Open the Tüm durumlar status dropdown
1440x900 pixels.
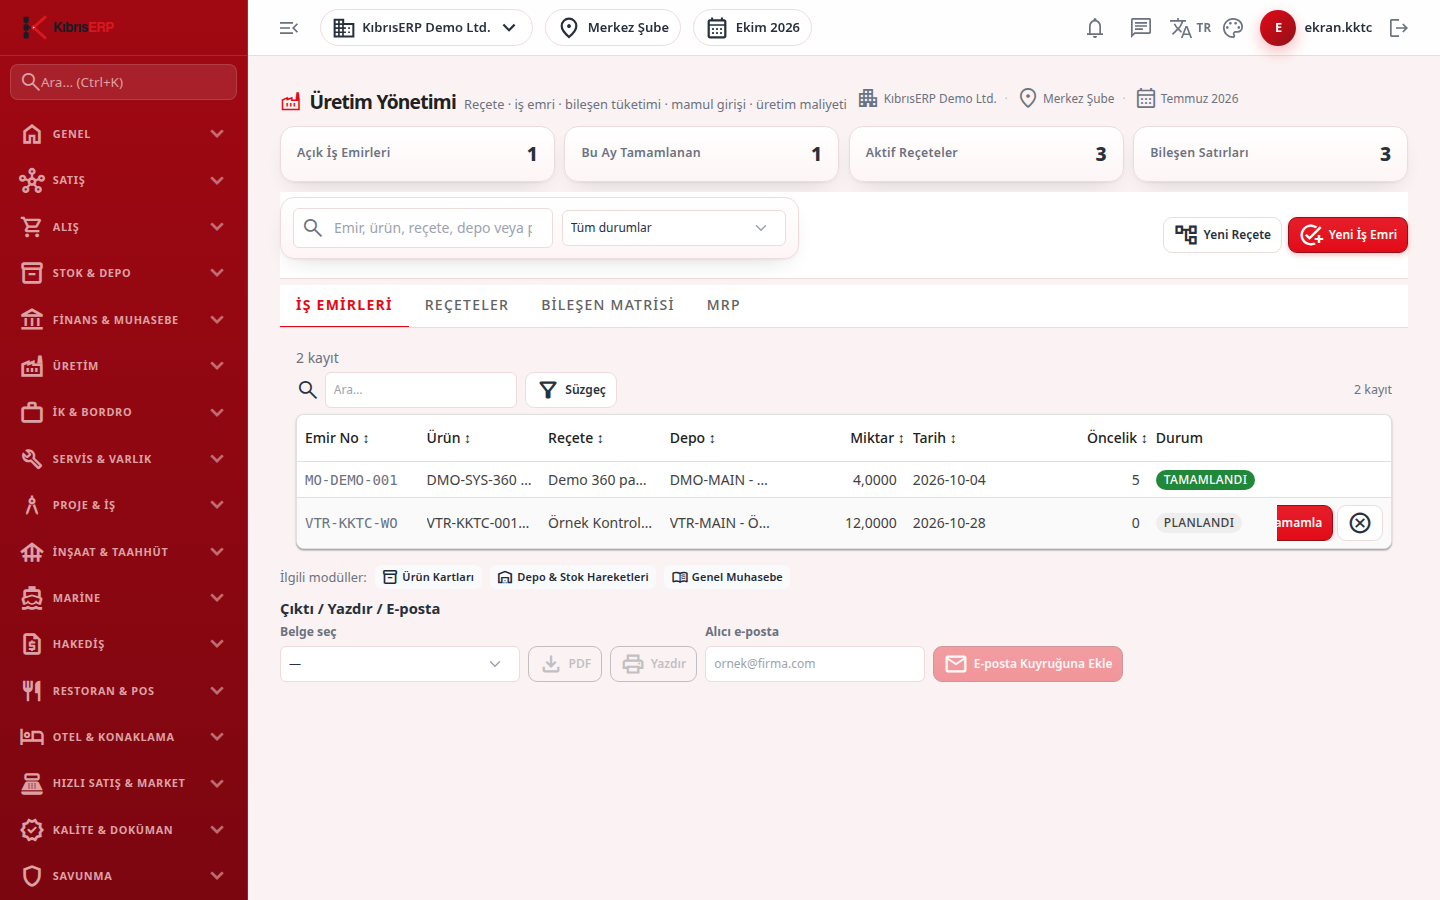pos(674,228)
